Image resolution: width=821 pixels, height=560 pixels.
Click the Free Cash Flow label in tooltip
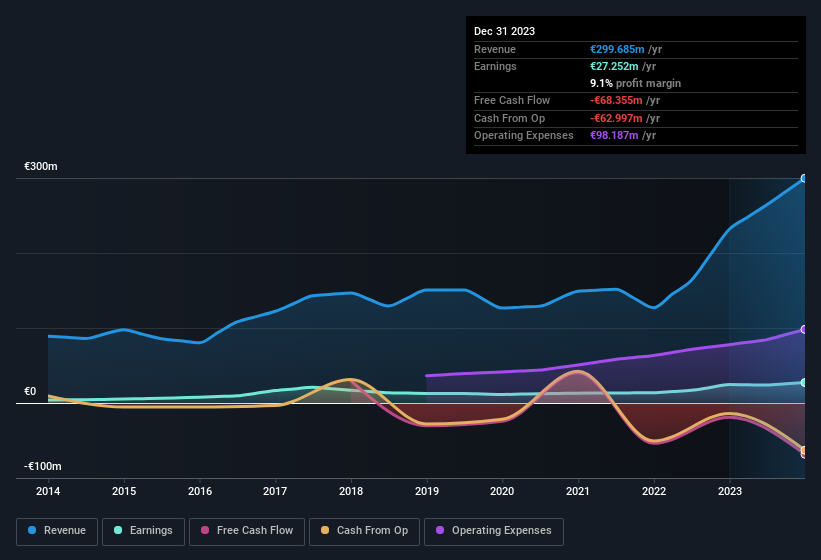pyautogui.click(x=512, y=100)
